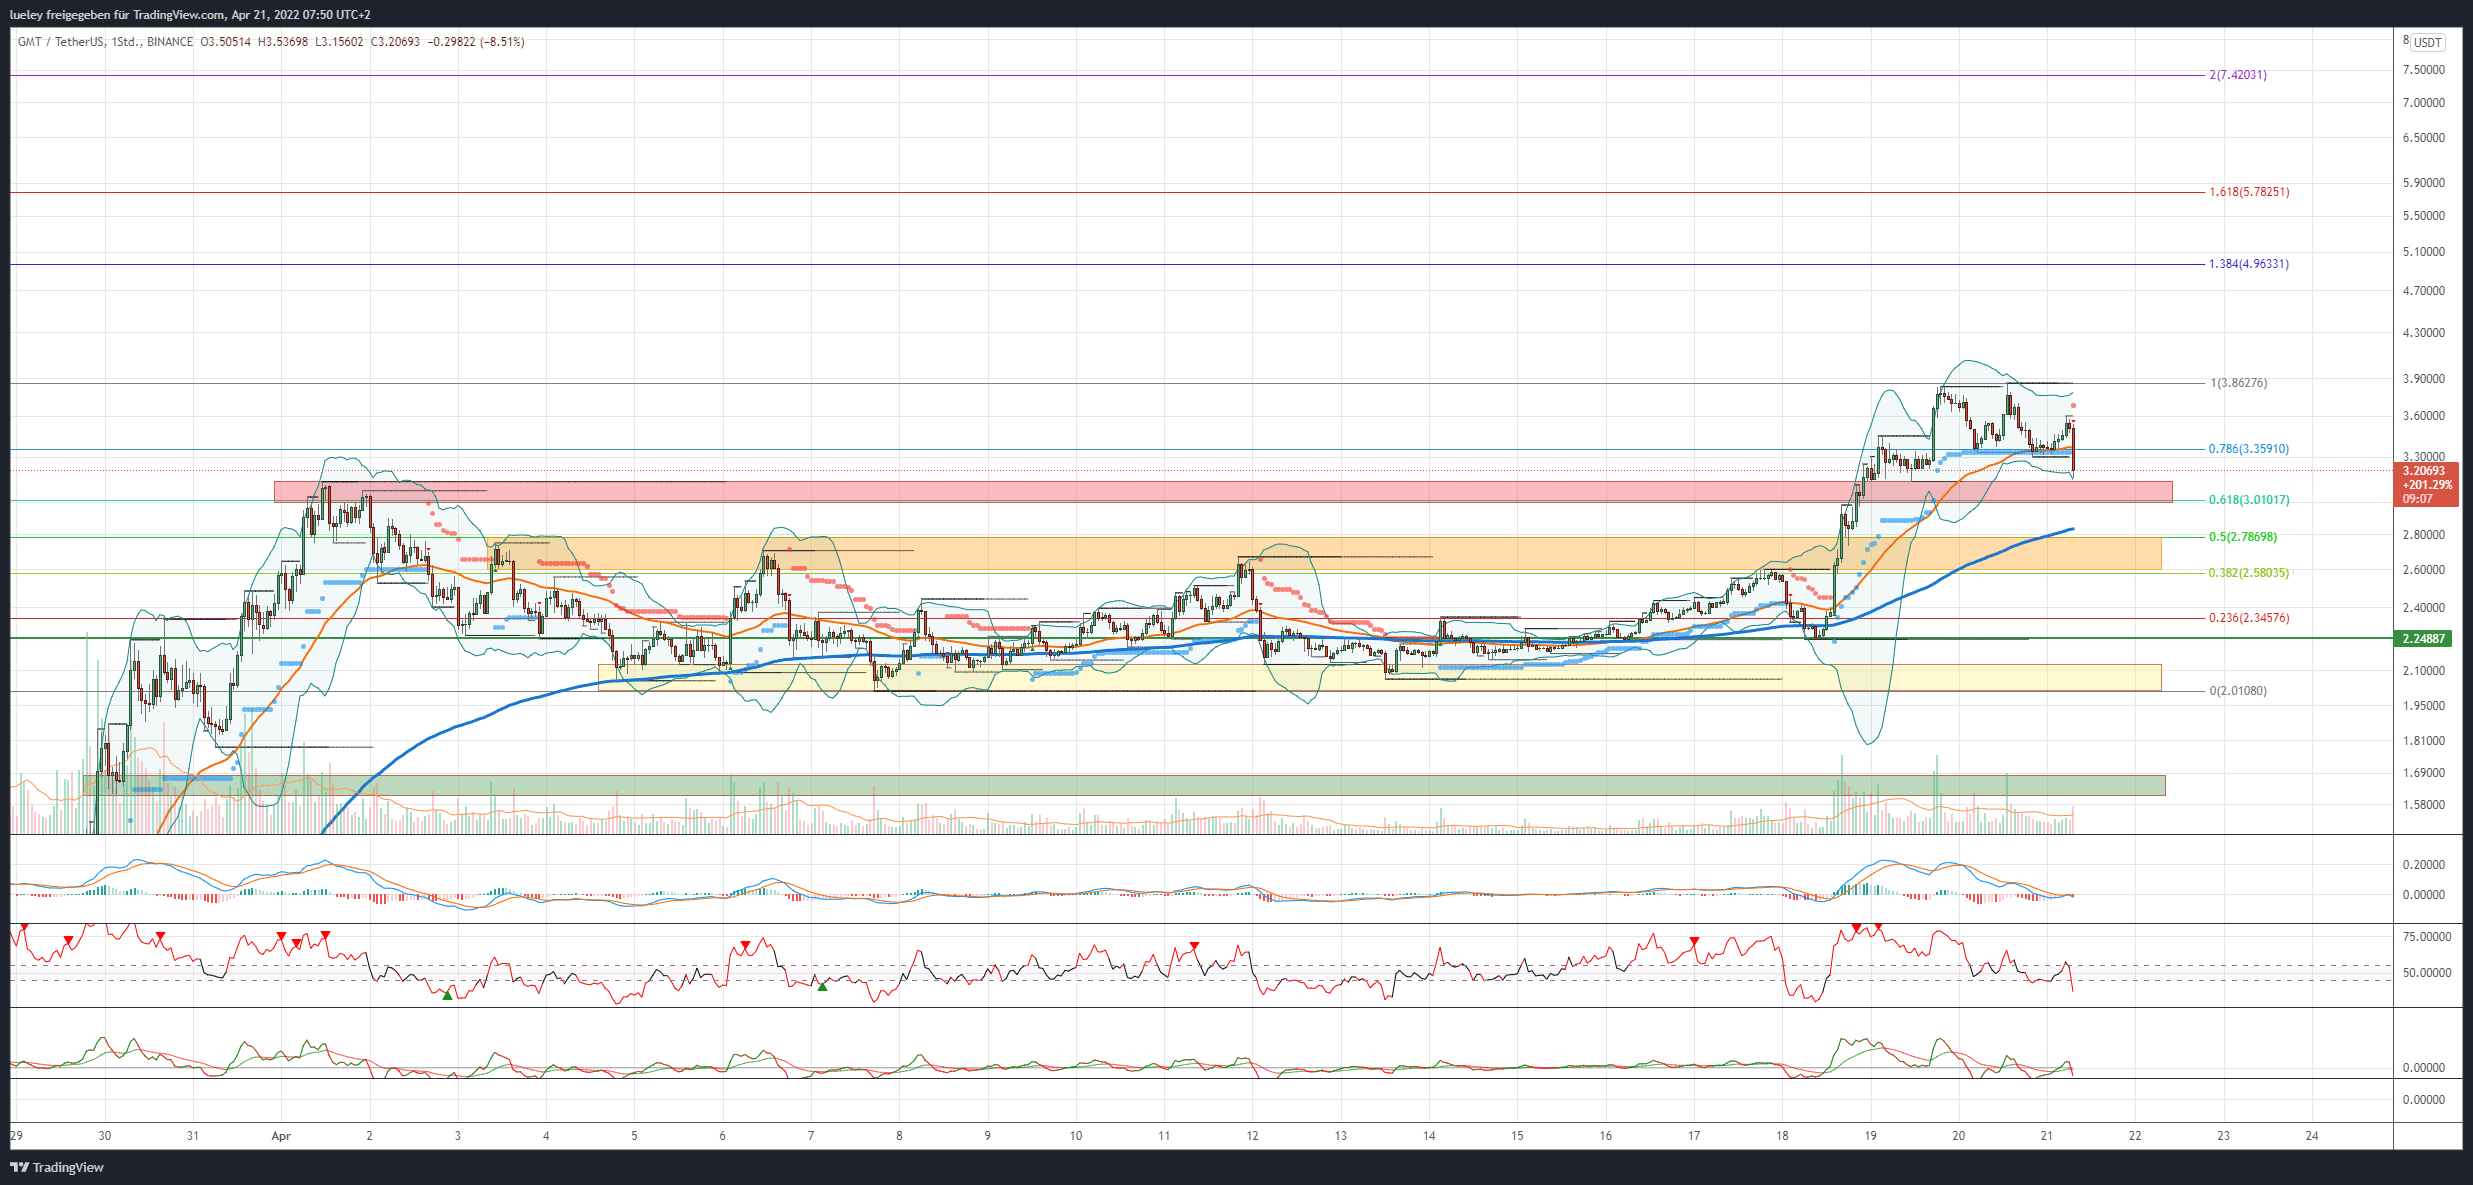Open the USDT currency selector
The height and width of the screenshot is (1185, 2473).
click(x=2427, y=42)
